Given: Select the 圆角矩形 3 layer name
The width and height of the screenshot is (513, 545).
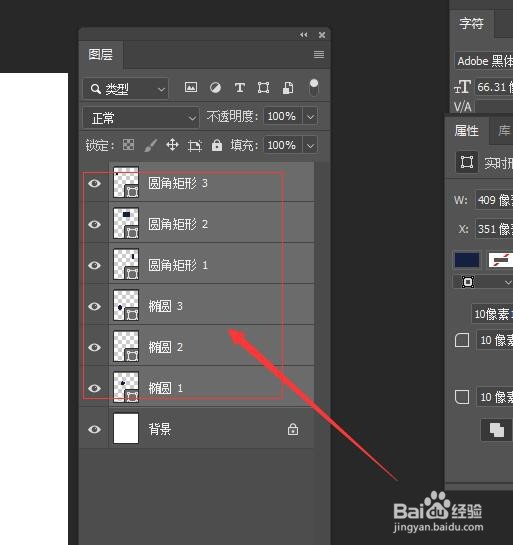Looking at the screenshot, I should (x=178, y=183).
